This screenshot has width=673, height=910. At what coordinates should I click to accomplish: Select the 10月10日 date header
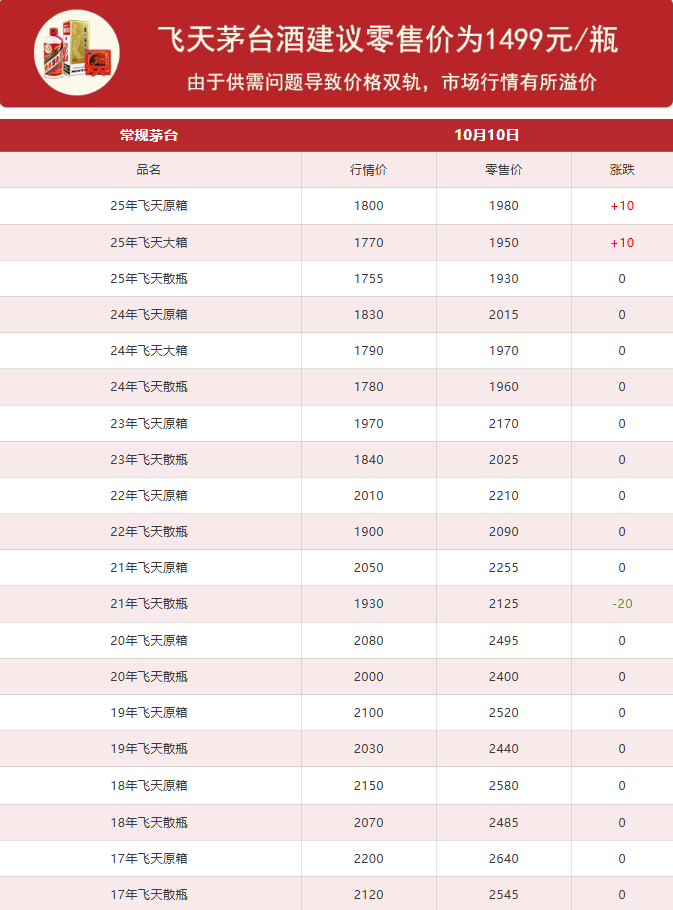pos(486,135)
